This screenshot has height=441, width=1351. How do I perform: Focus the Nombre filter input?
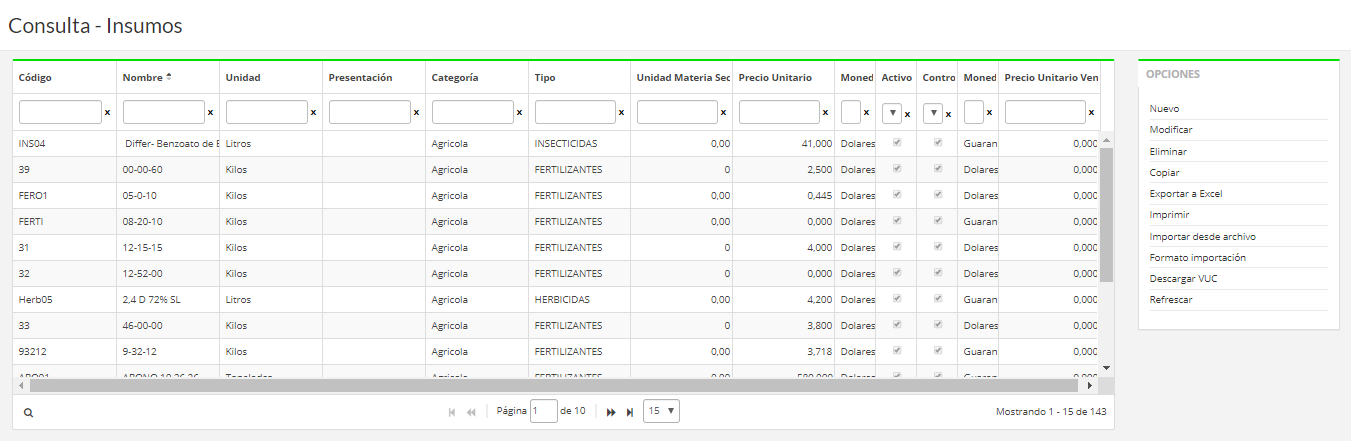coord(163,112)
